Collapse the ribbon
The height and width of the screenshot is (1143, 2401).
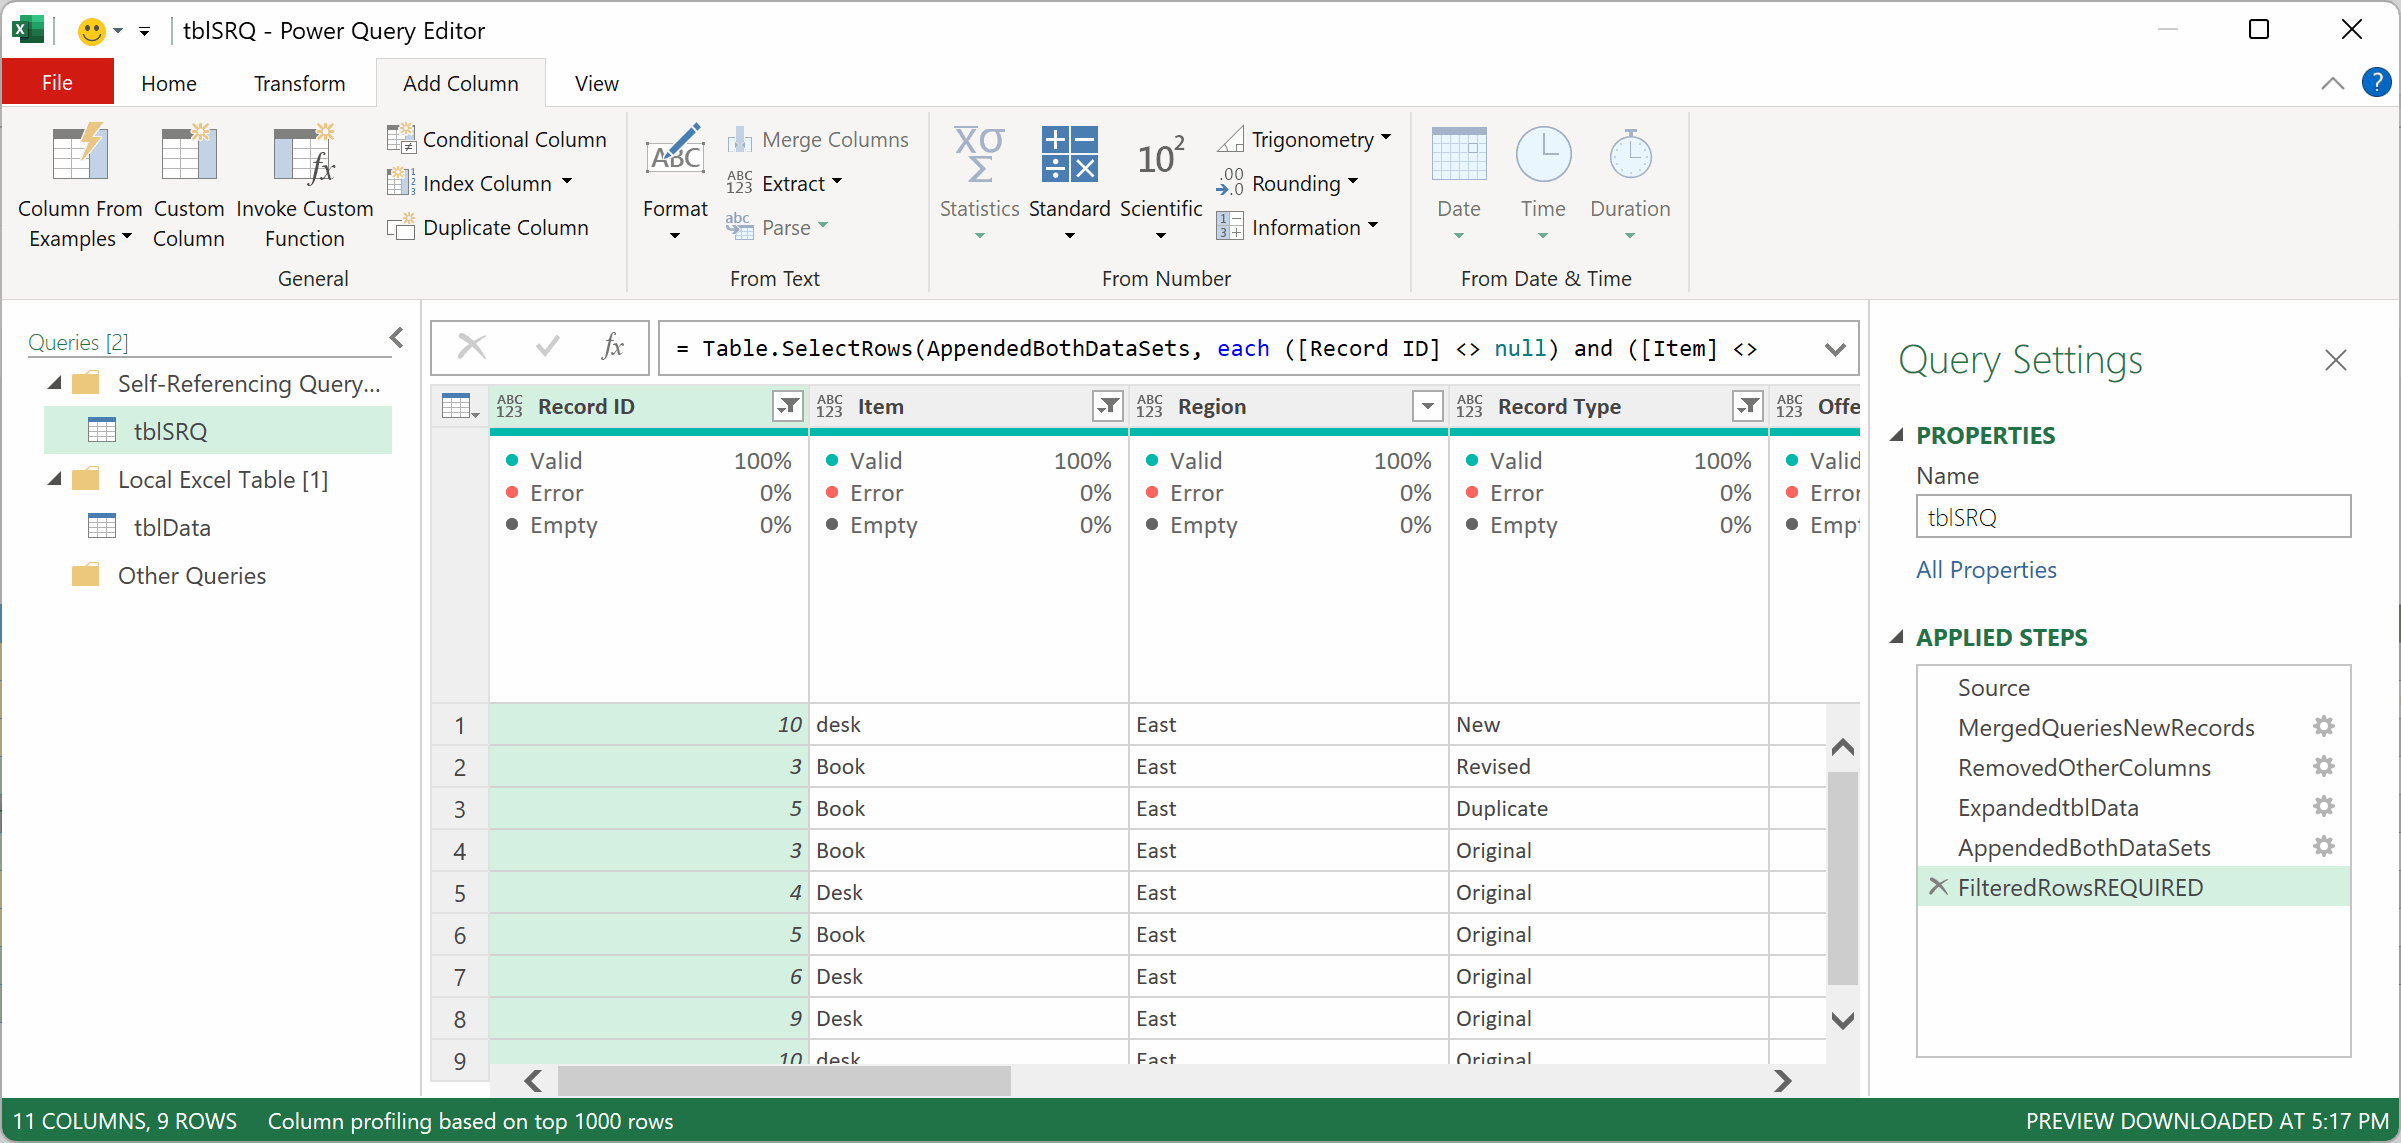coord(2332,83)
